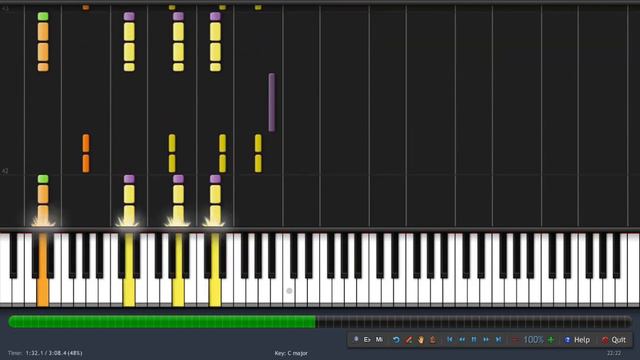Click the measure number '42' label
Viewport: 640px width, 360px height.
5,171
